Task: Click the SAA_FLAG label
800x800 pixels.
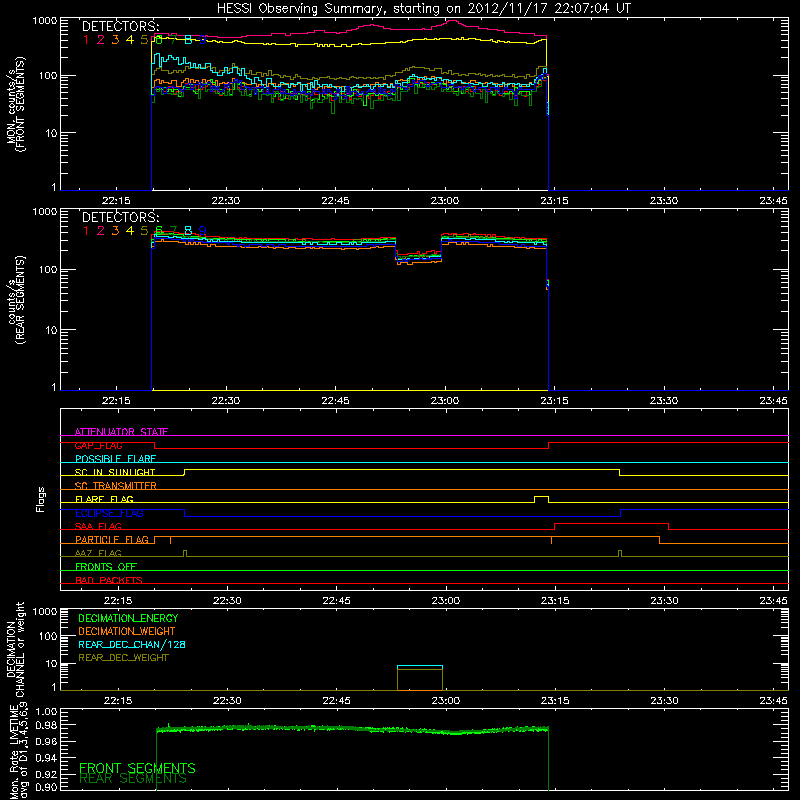Action: pos(98,526)
